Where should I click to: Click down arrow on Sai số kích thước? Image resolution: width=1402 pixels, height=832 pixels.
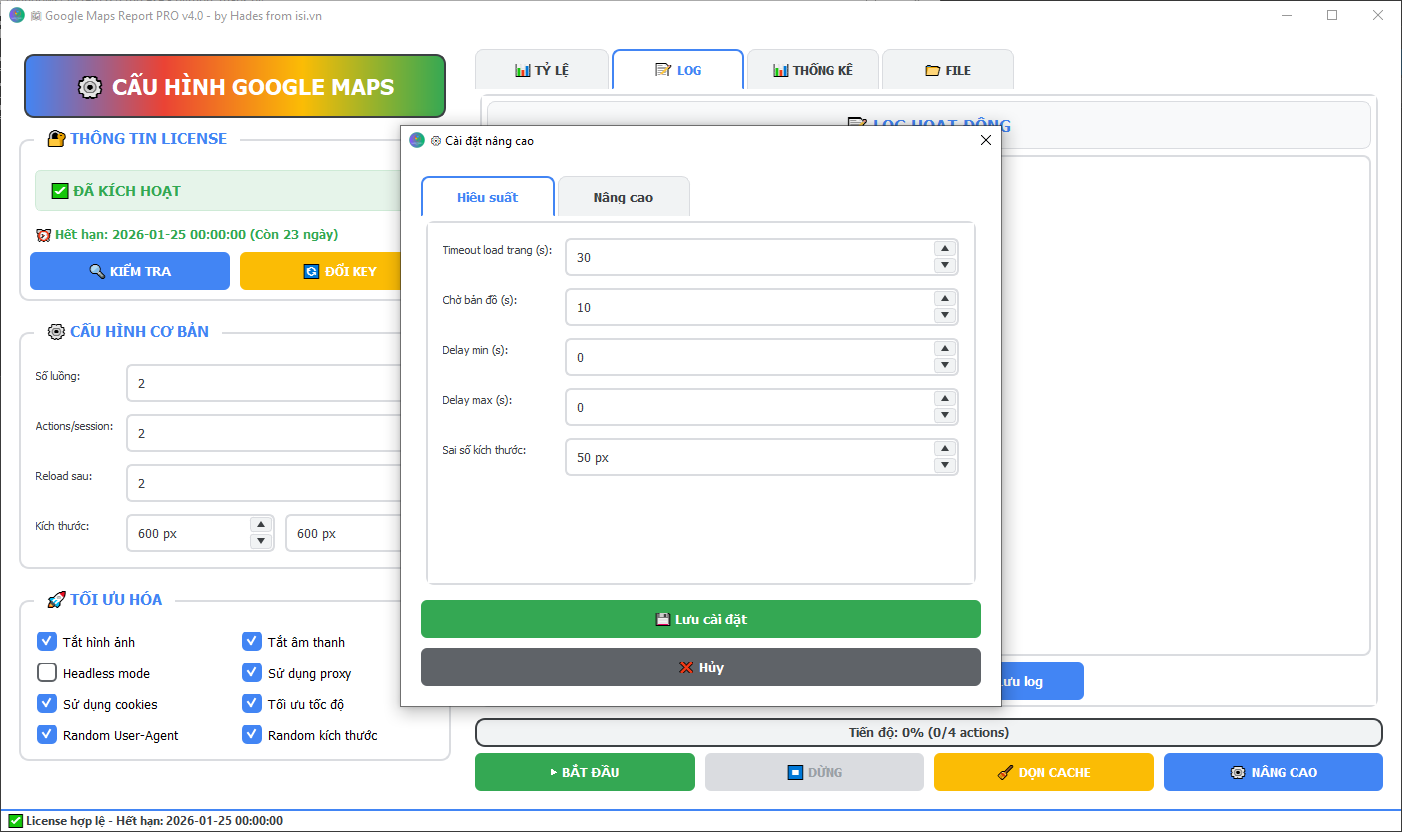[x=944, y=465]
